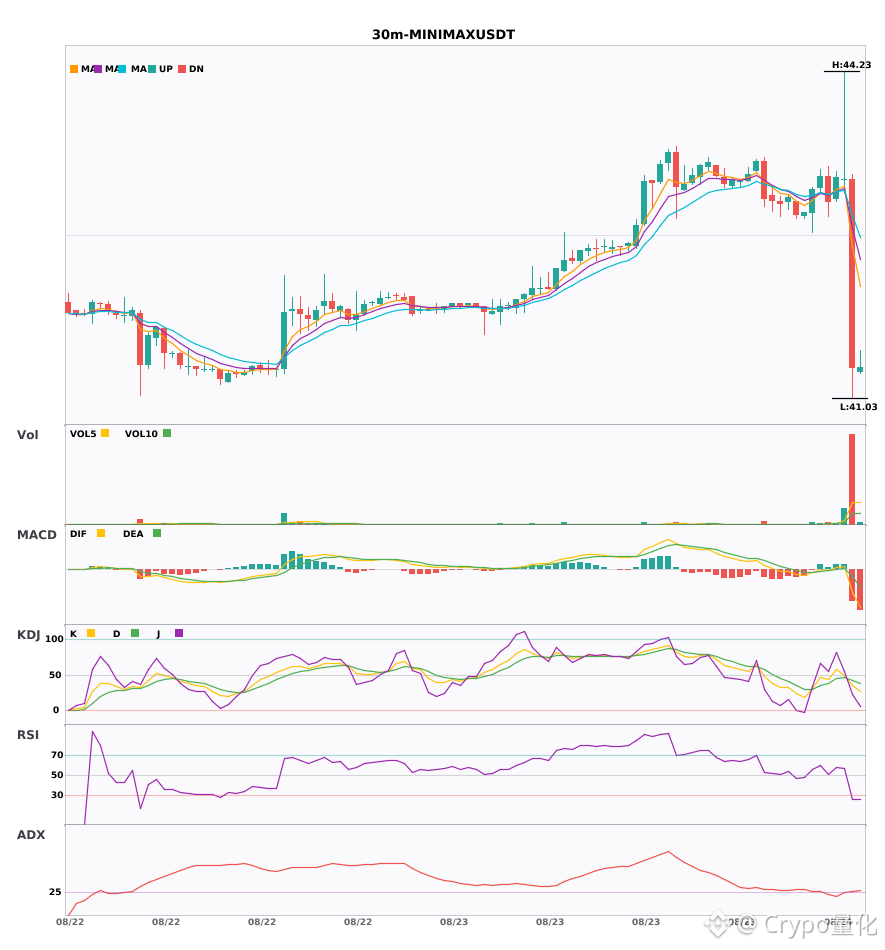Image resolution: width=885 pixels, height=950 pixels.
Task: Click the H:44.23 high price label
Action: pos(851,65)
